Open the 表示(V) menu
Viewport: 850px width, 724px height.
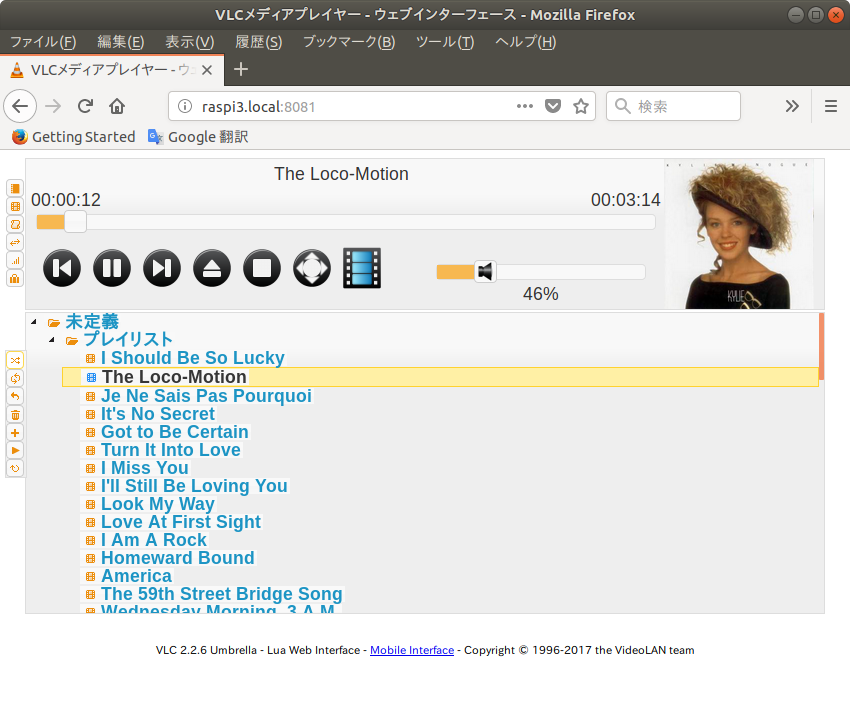(190, 42)
